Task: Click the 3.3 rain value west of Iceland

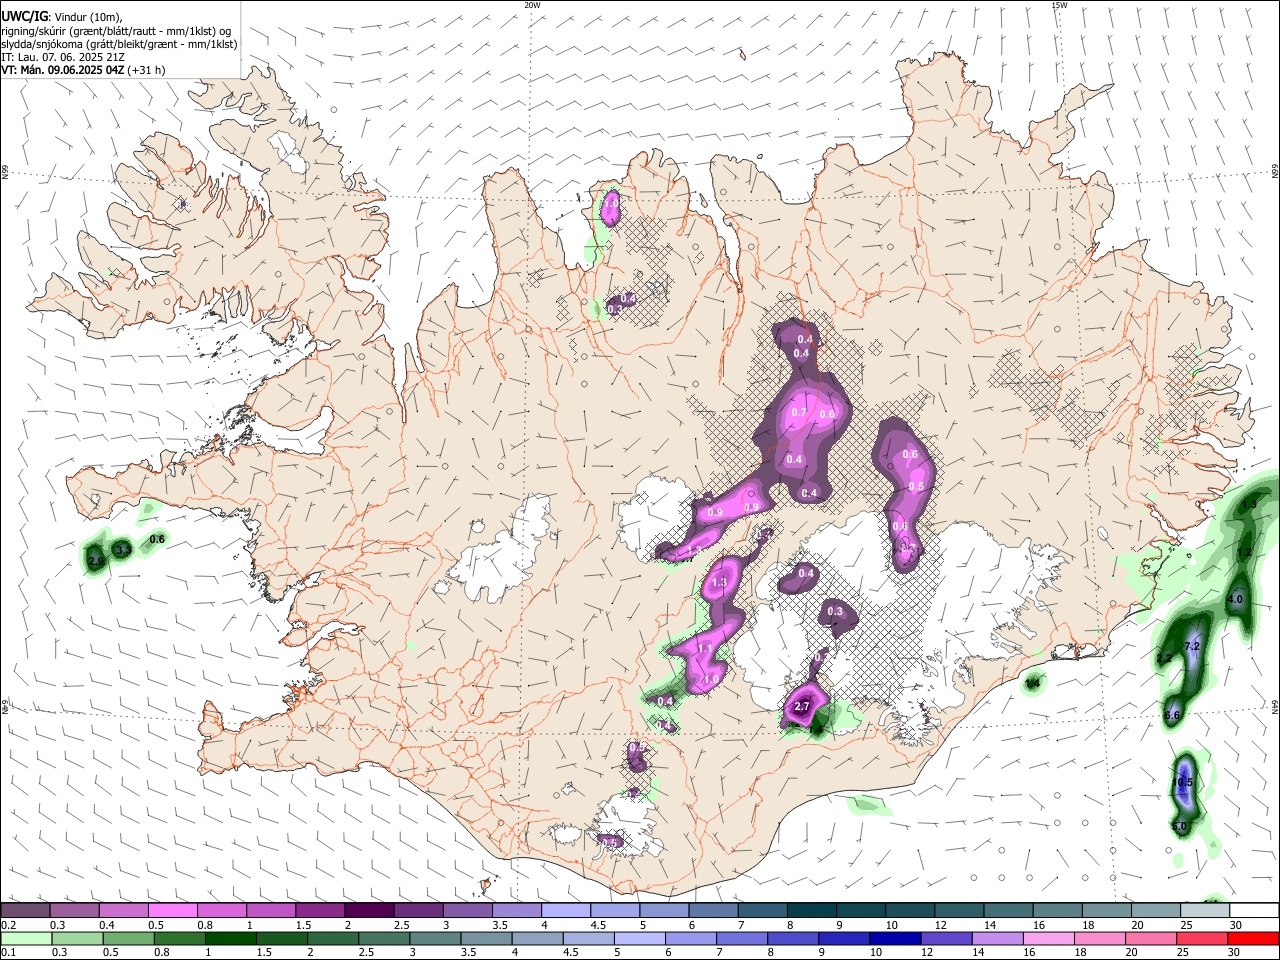Action: pyautogui.click(x=123, y=550)
